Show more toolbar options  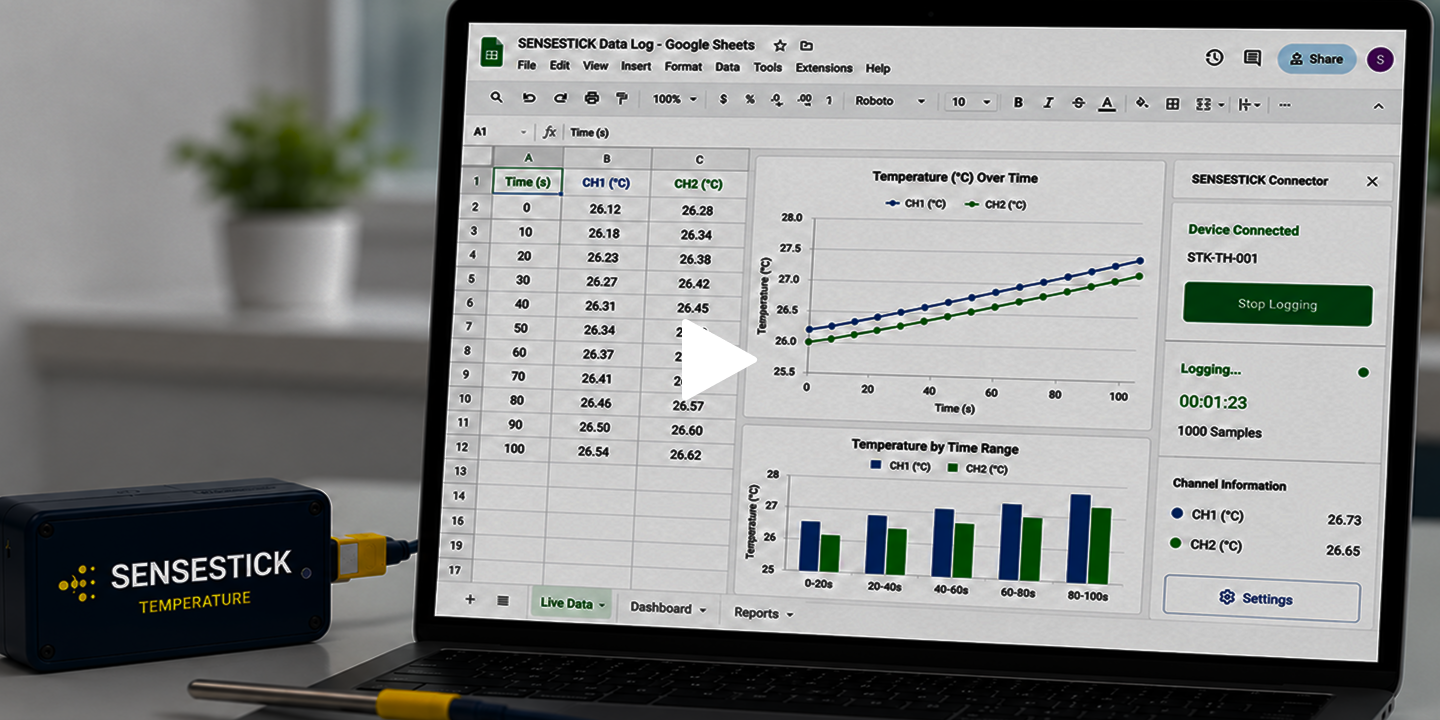click(1285, 105)
